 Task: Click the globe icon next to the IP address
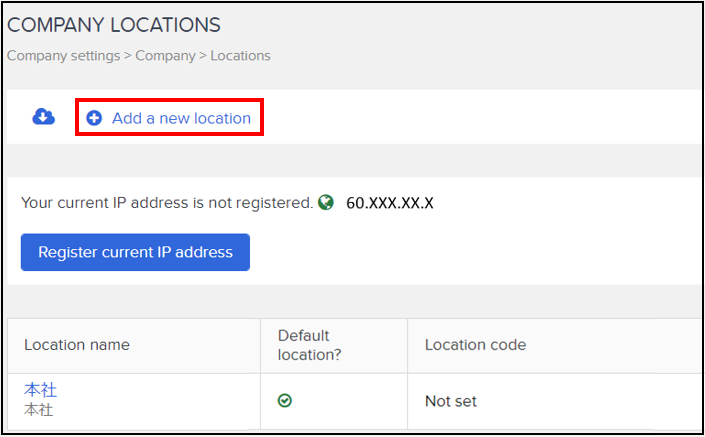point(326,202)
